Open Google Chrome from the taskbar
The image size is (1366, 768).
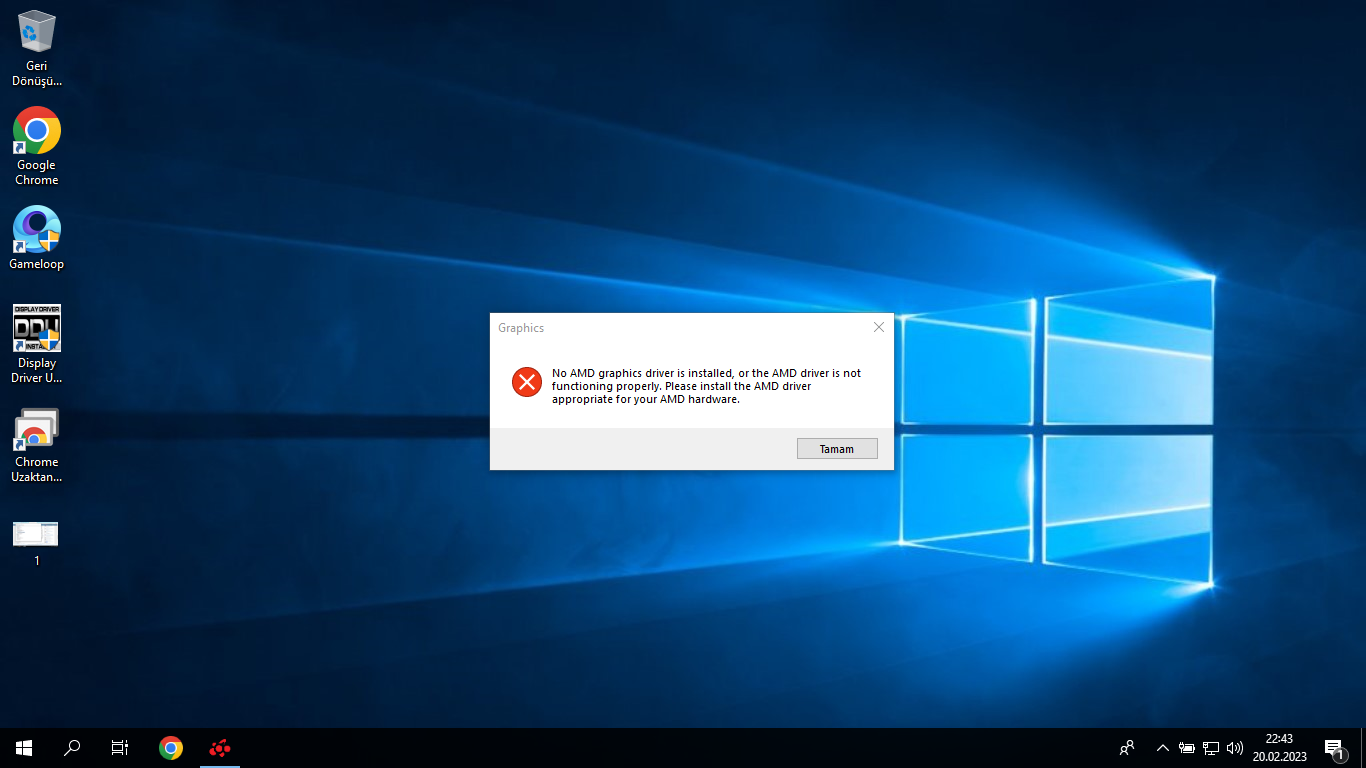tap(171, 747)
